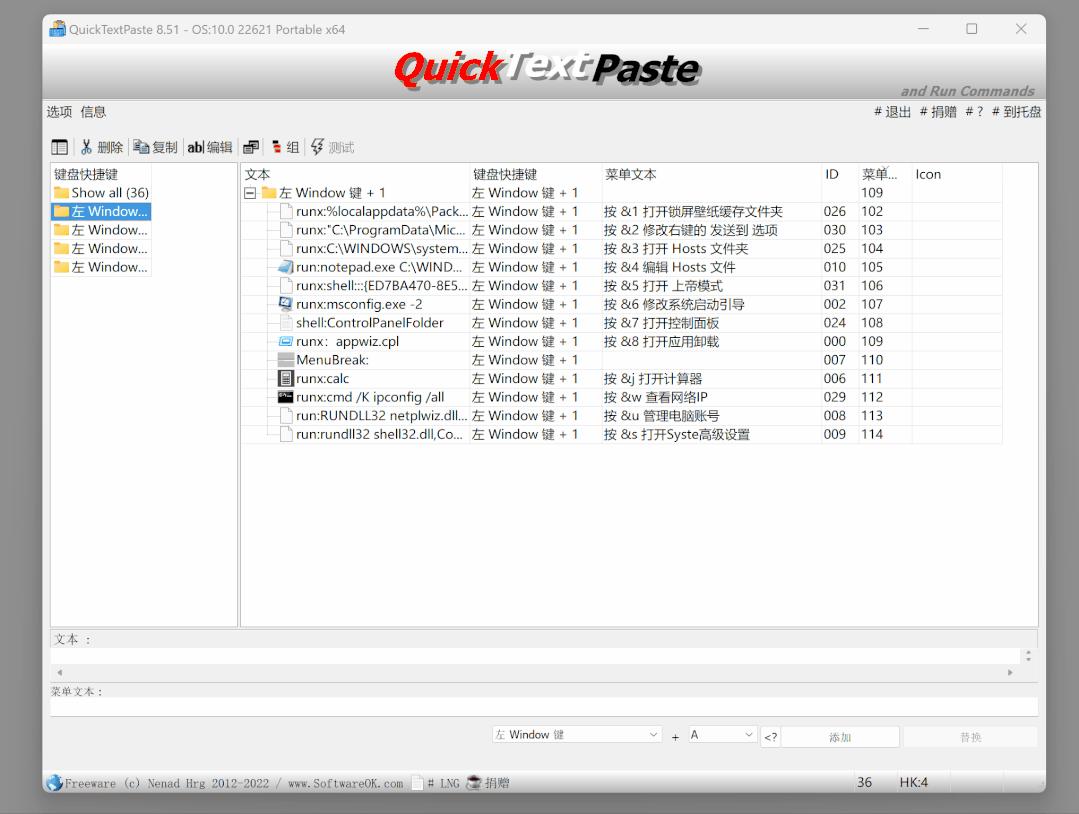
Task: Open the left Window key dropdown
Action: click(576, 733)
